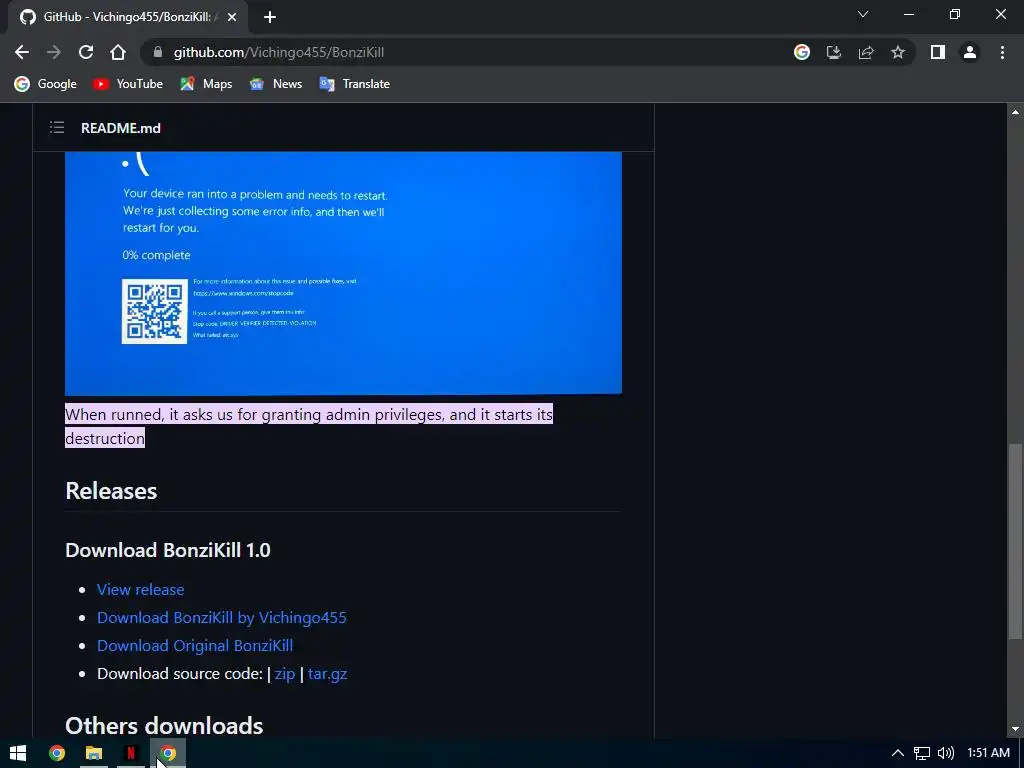Open the YouTube bookmark
Screen dimensions: 1024x768
pyautogui.click(x=128, y=84)
